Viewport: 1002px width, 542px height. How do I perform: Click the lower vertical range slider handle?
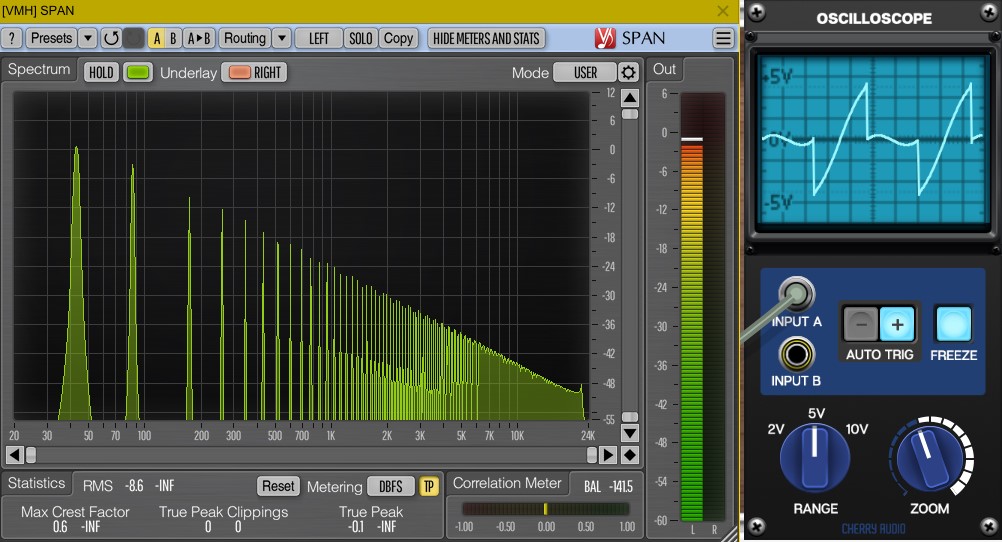pos(629,417)
